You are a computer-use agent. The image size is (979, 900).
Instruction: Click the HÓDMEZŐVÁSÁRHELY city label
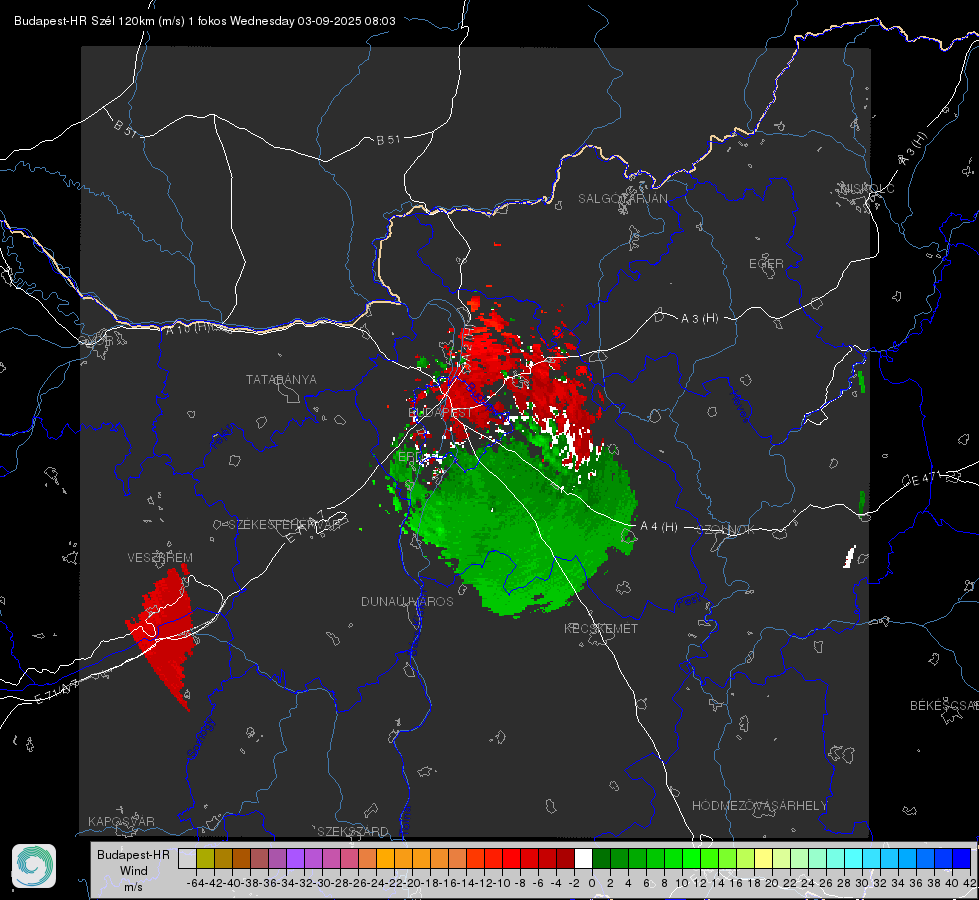click(759, 806)
